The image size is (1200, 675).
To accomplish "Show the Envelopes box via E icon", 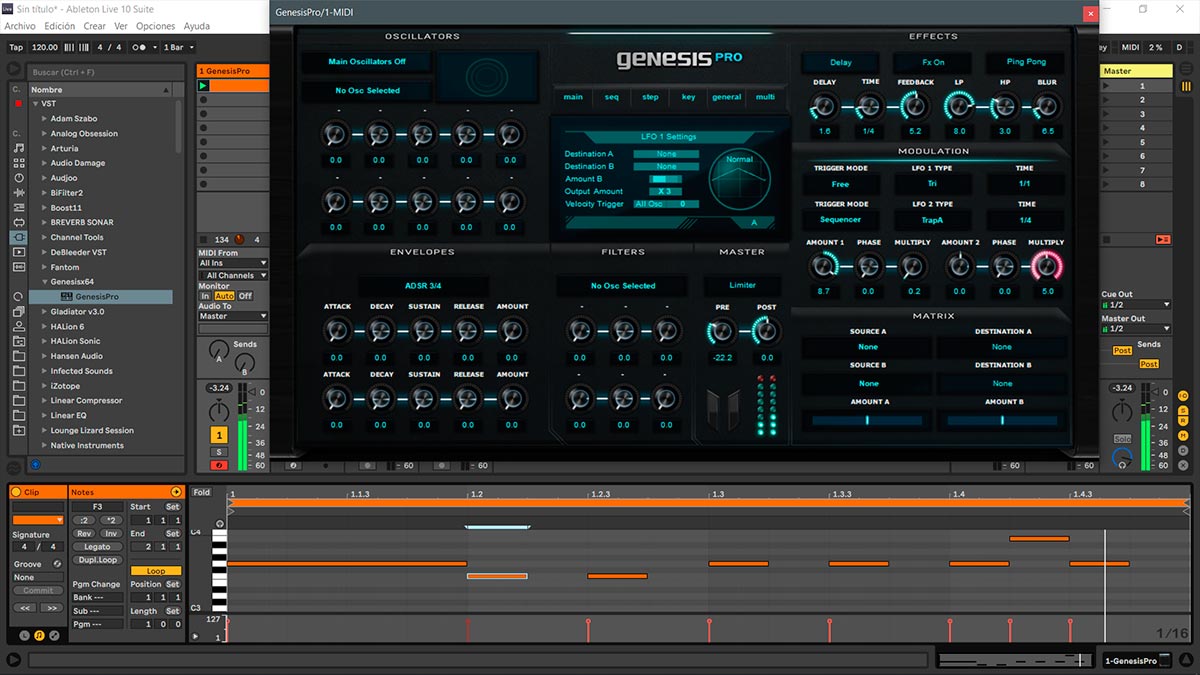I will click(54, 636).
